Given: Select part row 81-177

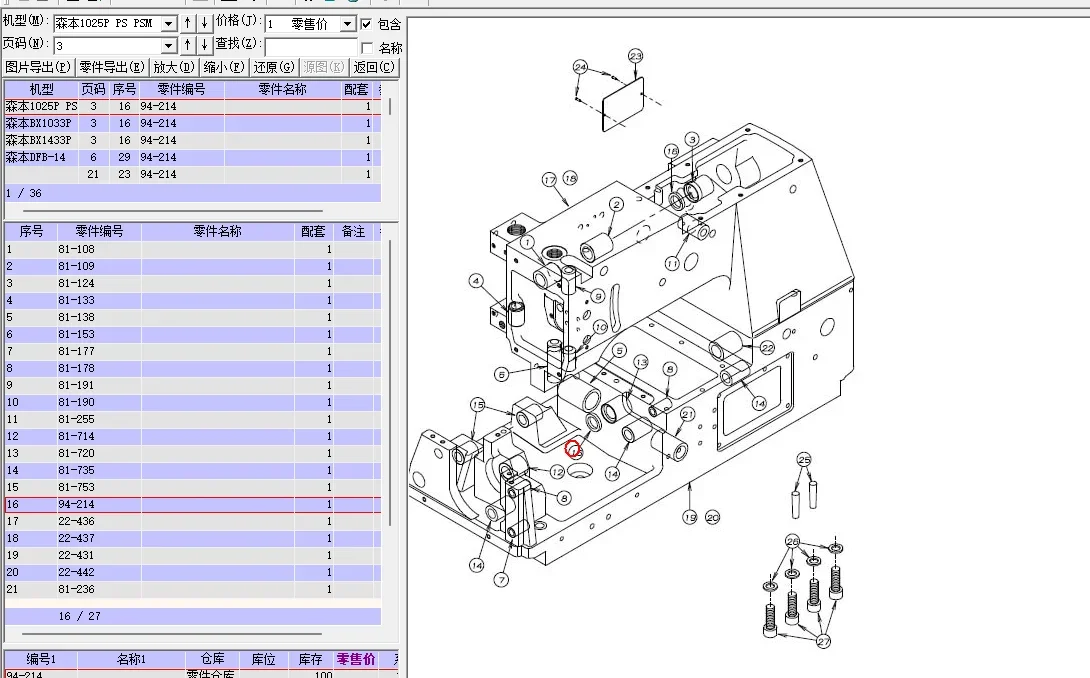Looking at the screenshot, I should tap(193, 351).
